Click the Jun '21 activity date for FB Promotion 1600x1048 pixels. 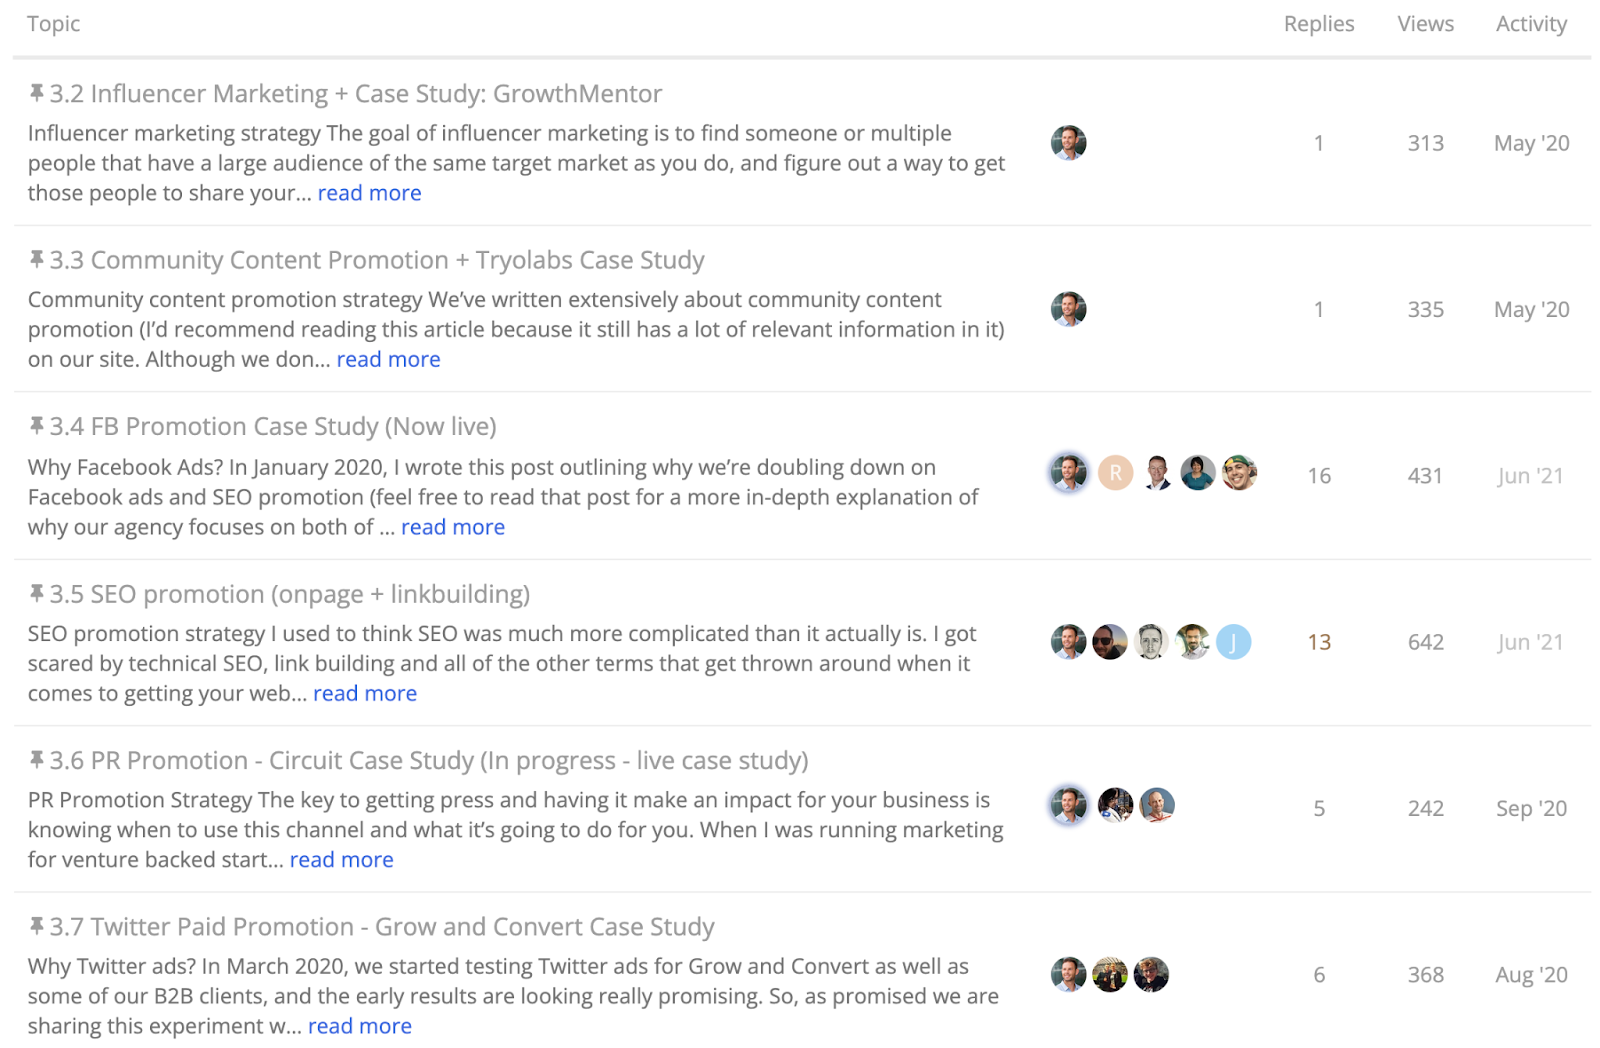click(1530, 476)
